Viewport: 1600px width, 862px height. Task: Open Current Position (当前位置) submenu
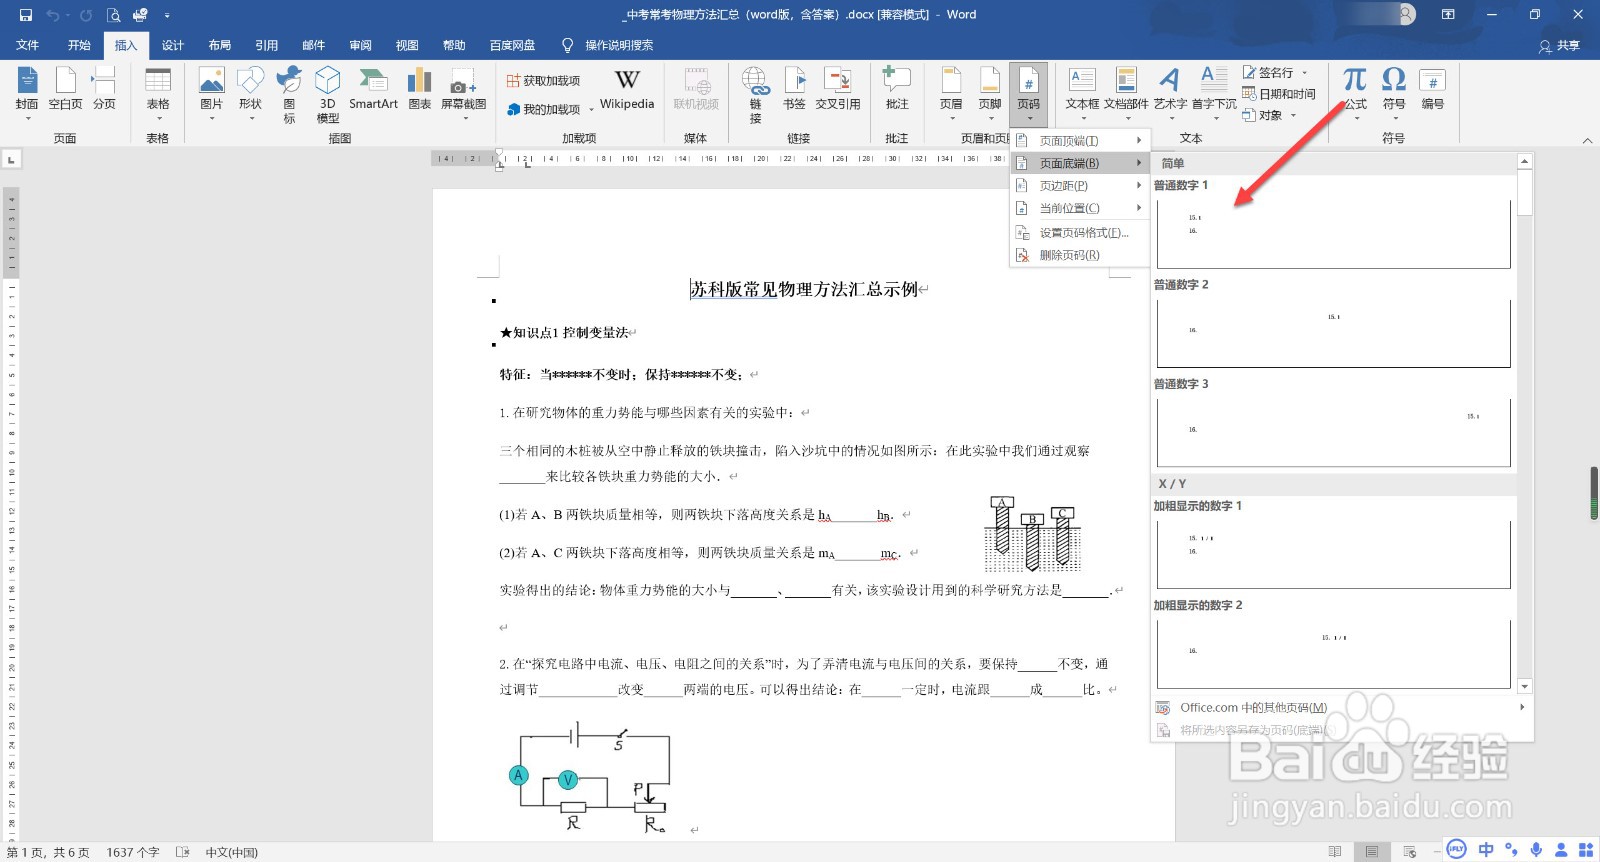[1079, 208]
